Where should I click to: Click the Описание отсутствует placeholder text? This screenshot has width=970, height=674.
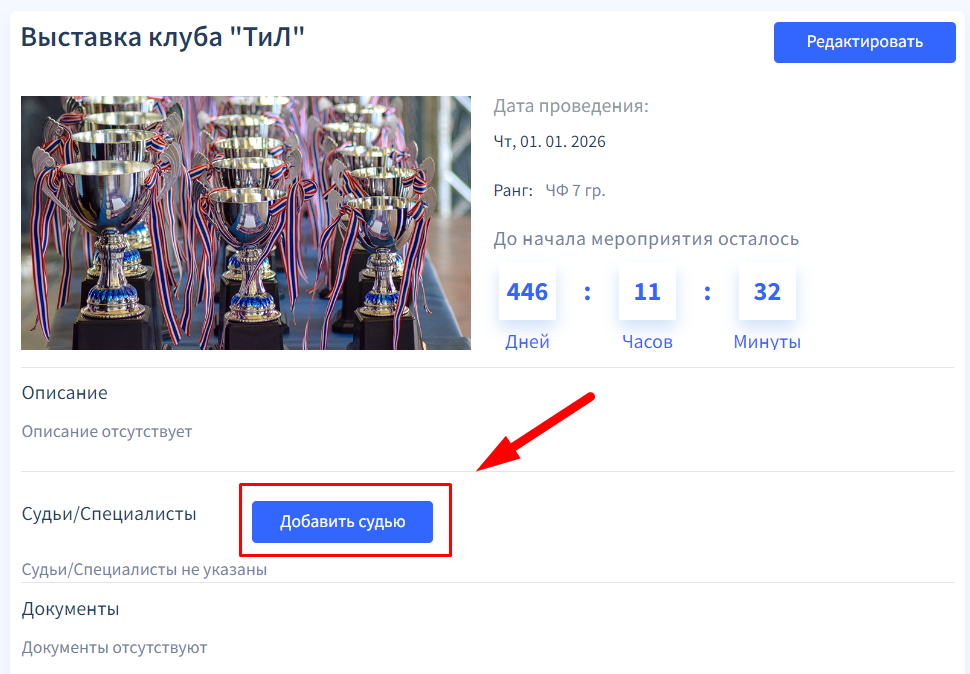107,432
